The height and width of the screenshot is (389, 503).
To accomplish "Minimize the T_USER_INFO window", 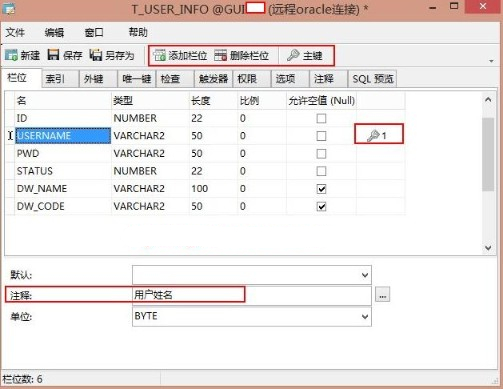I will tap(433, 7).
